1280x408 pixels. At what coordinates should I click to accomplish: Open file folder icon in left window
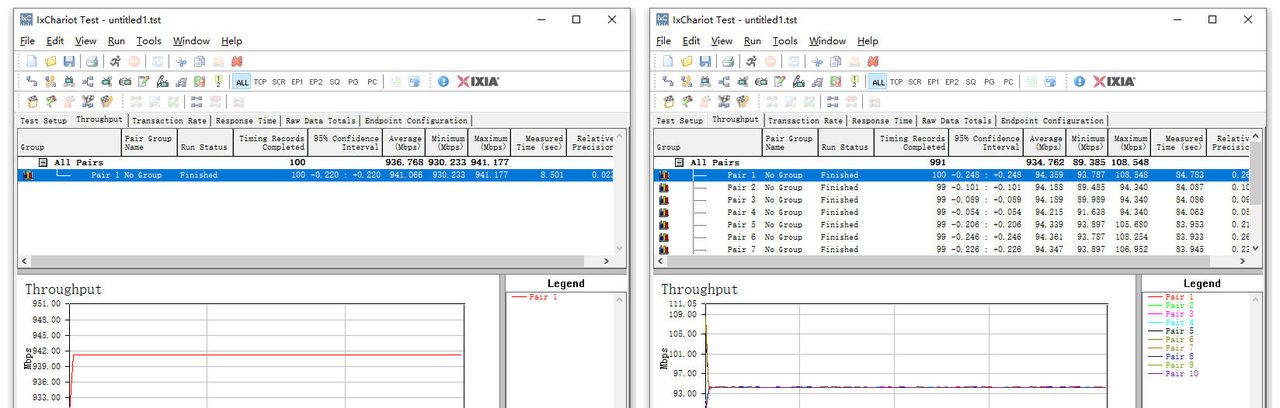pos(50,61)
